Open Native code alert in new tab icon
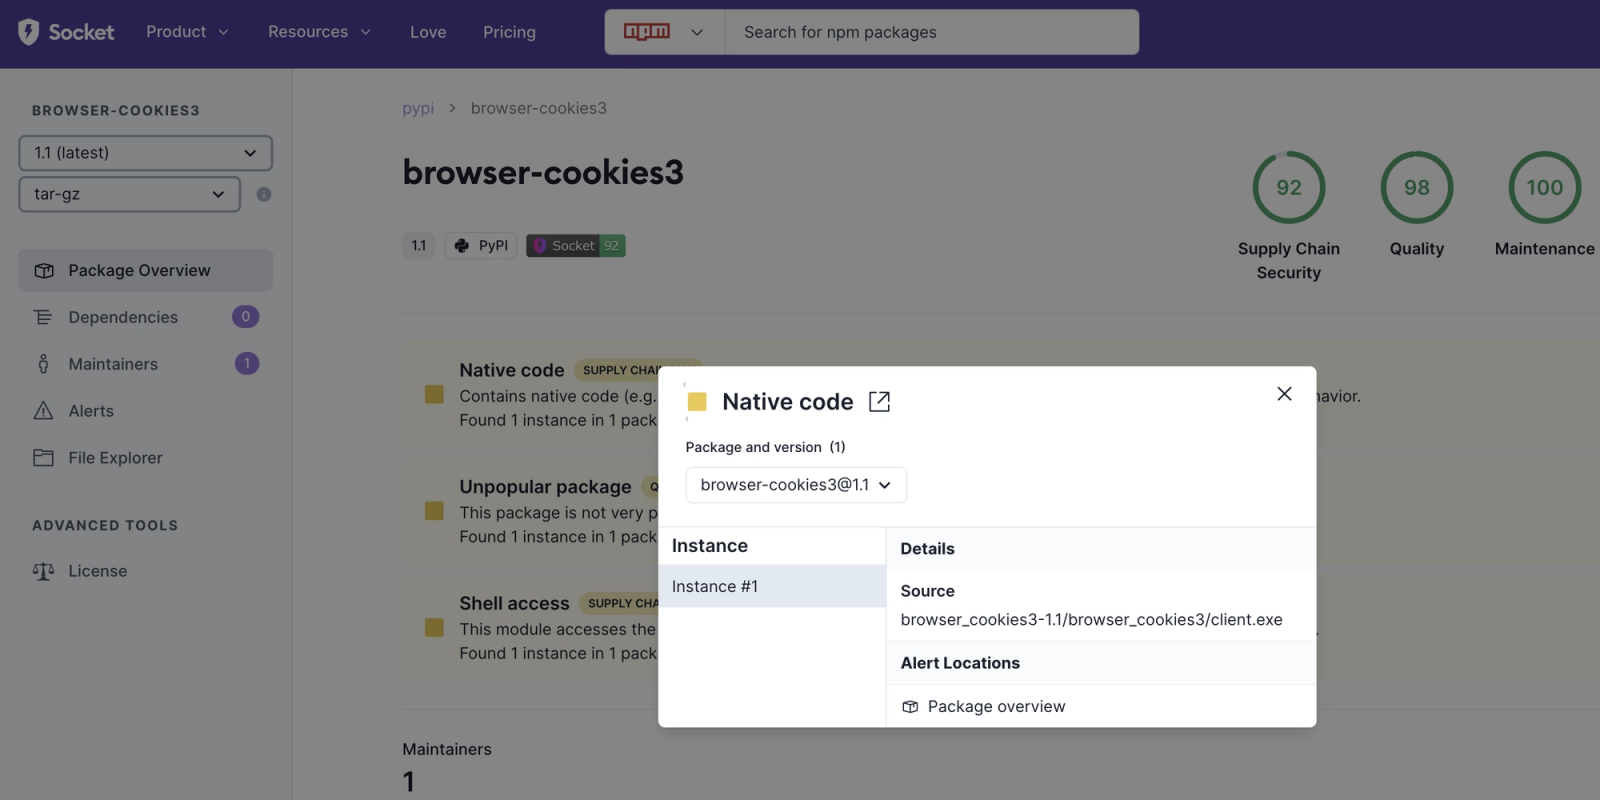The height and width of the screenshot is (800, 1600). 880,402
